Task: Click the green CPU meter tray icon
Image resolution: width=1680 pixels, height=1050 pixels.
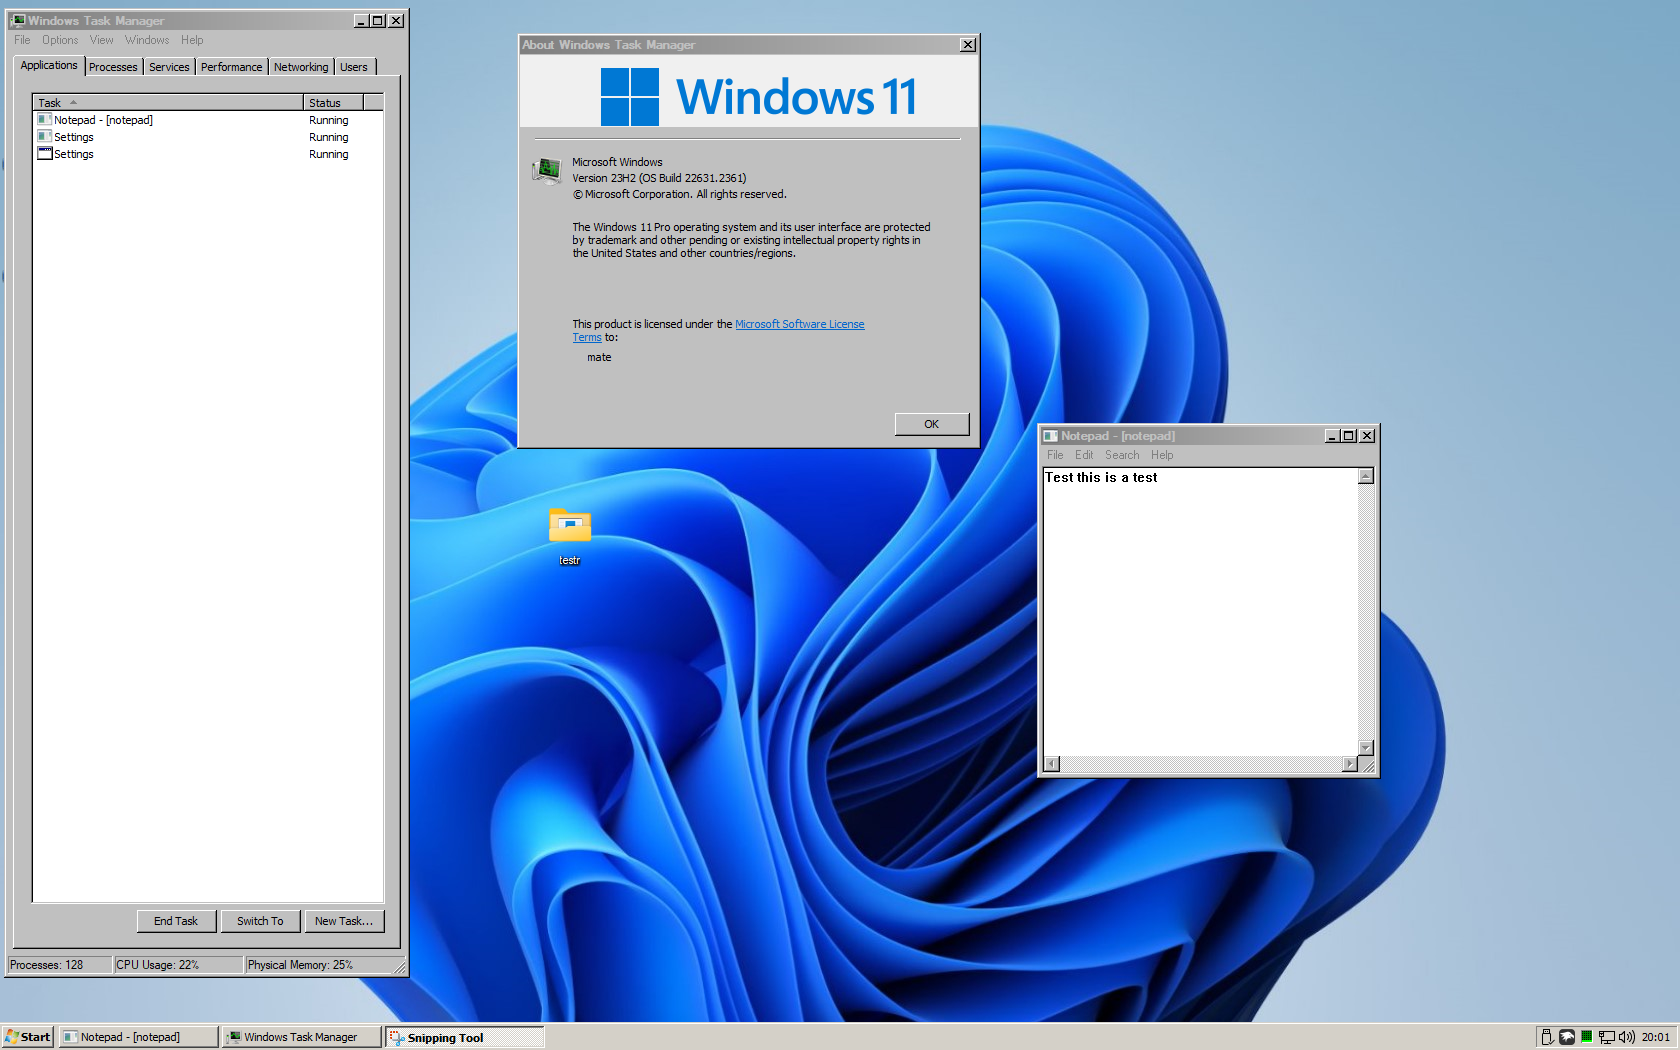Action: click(x=1586, y=1037)
